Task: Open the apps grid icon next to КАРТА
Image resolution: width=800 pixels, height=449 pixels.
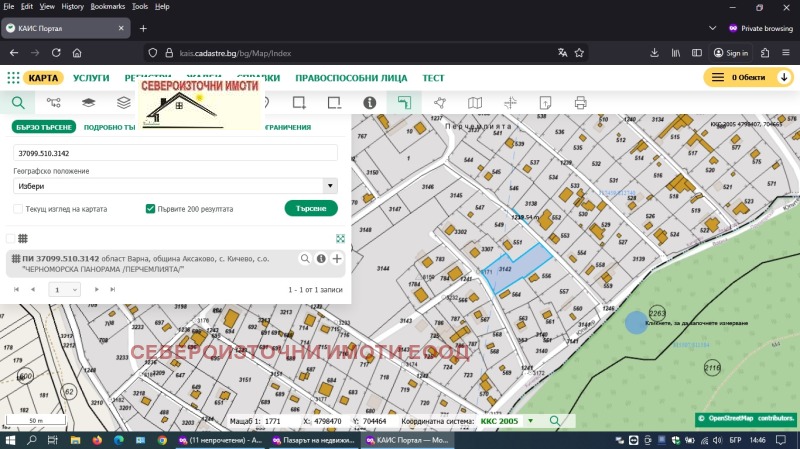Action: 13,77
